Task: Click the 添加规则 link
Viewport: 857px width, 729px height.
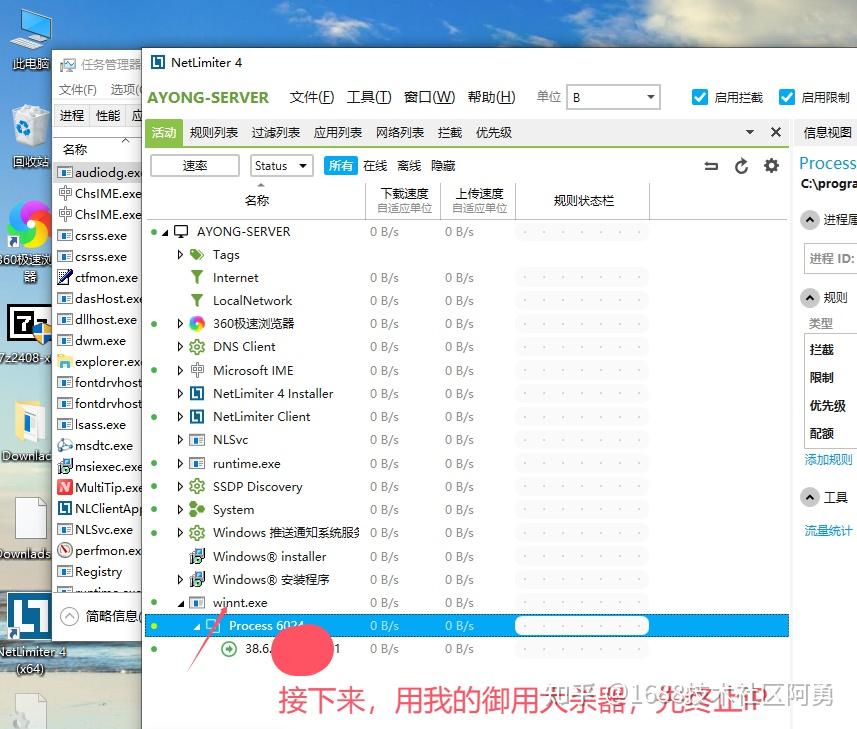Action: [828, 461]
